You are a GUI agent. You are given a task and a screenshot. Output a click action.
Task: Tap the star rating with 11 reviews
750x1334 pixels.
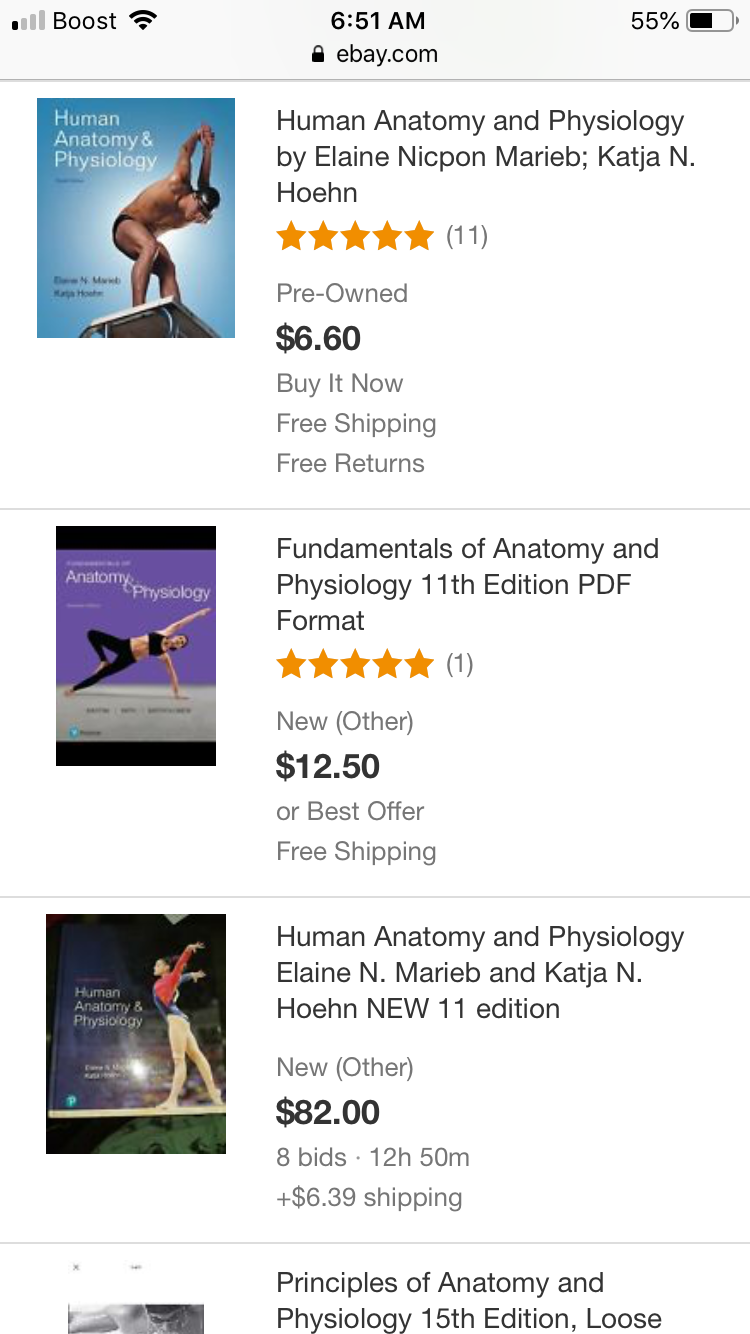pyautogui.click(x=355, y=237)
